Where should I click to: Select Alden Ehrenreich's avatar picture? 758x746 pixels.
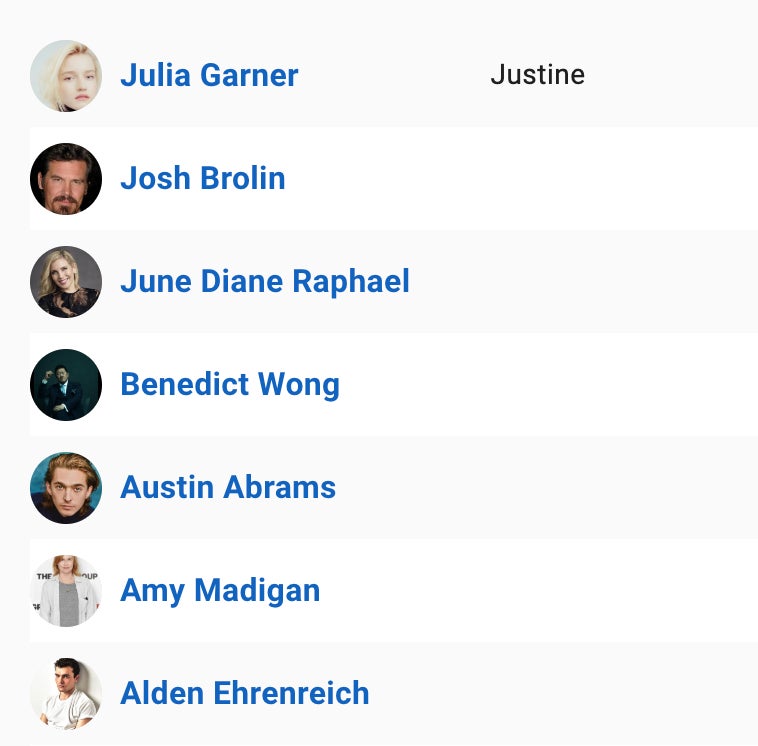(x=66, y=694)
